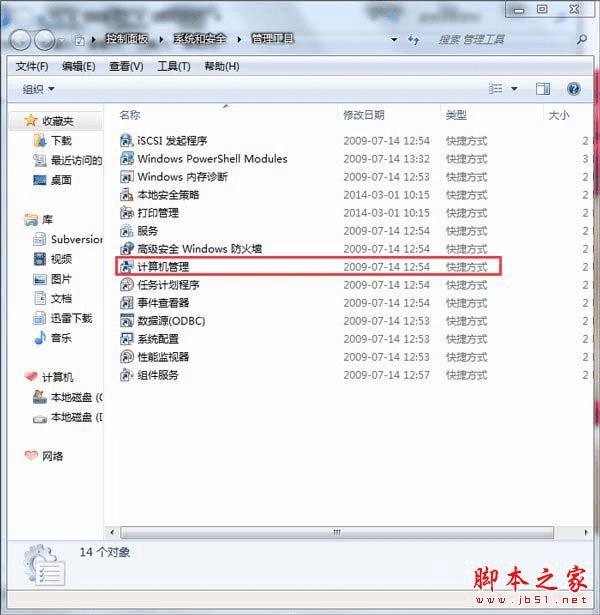Expand the view options dropdown arrow

[x=514, y=89]
